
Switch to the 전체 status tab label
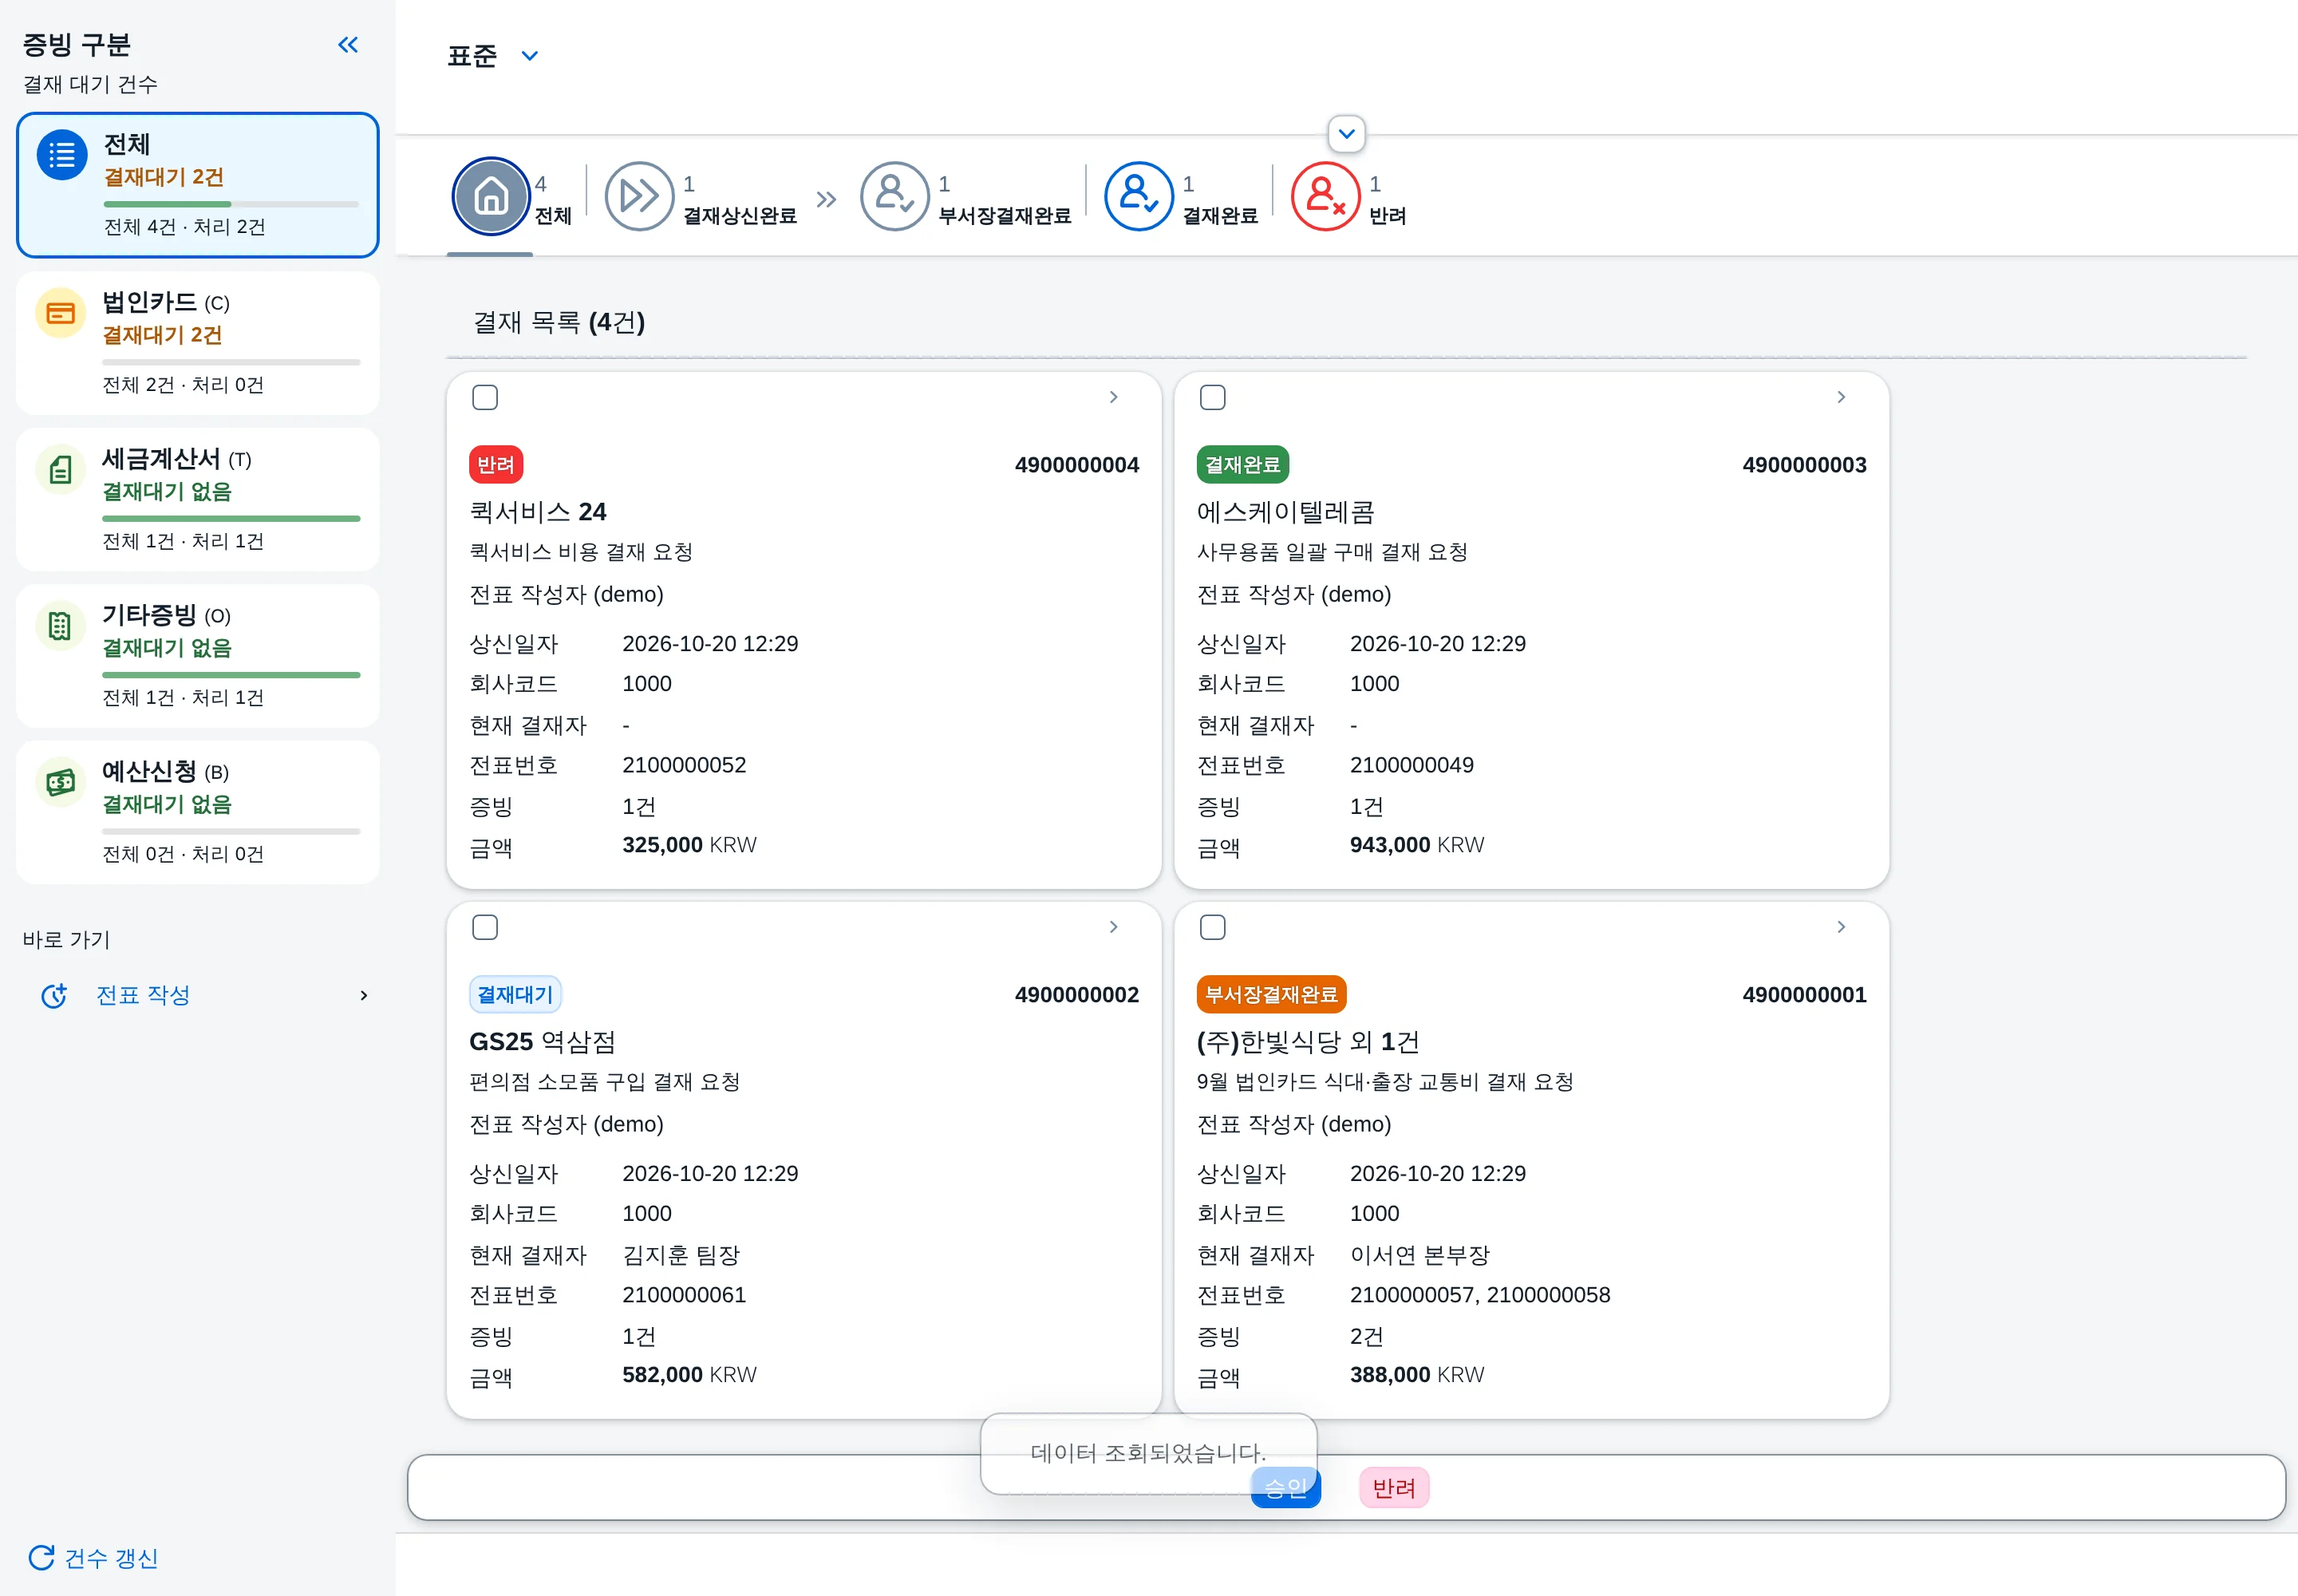553,216
